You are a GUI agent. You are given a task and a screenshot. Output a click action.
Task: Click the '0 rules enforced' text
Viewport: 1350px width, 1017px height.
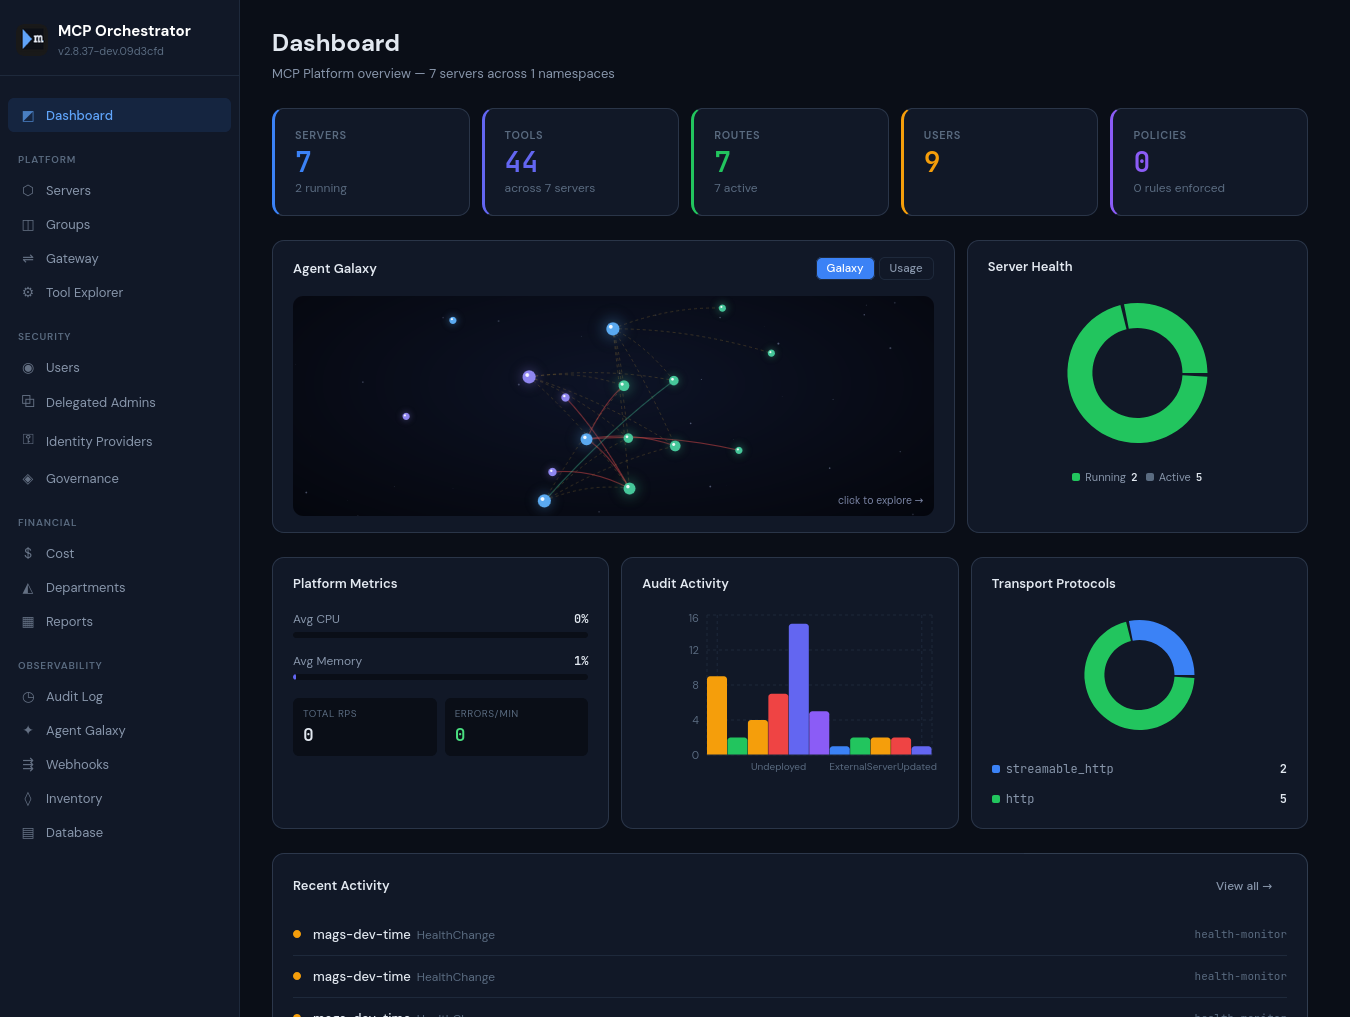tap(1179, 188)
